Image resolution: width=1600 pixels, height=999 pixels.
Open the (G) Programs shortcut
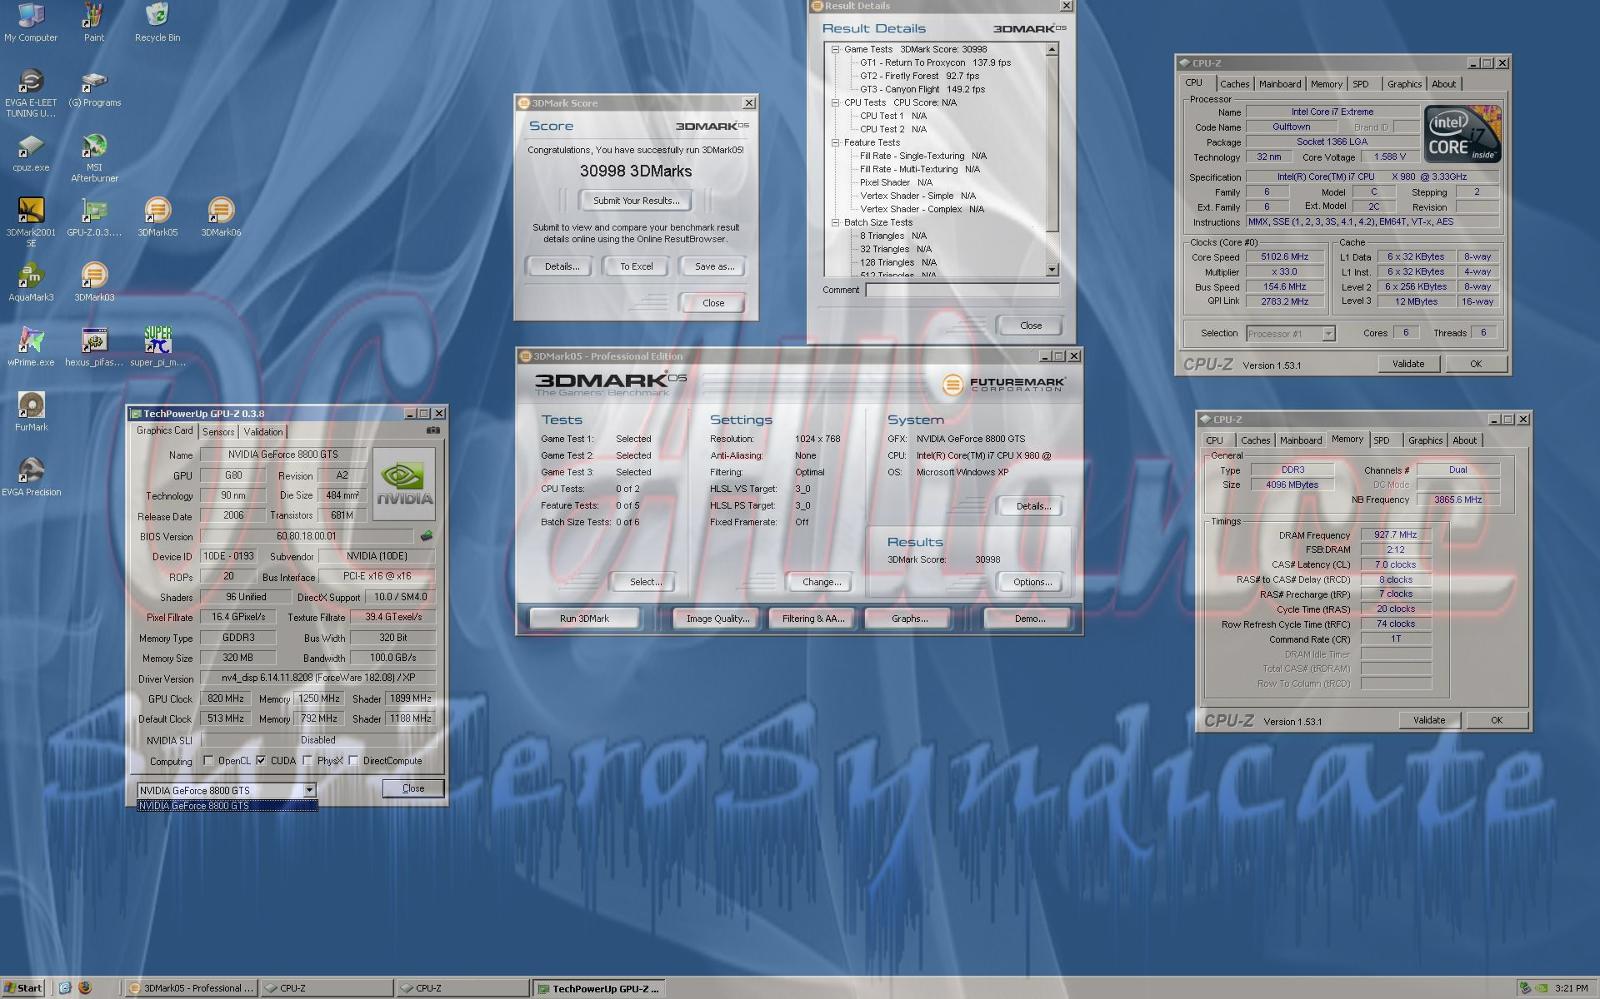(x=94, y=88)
